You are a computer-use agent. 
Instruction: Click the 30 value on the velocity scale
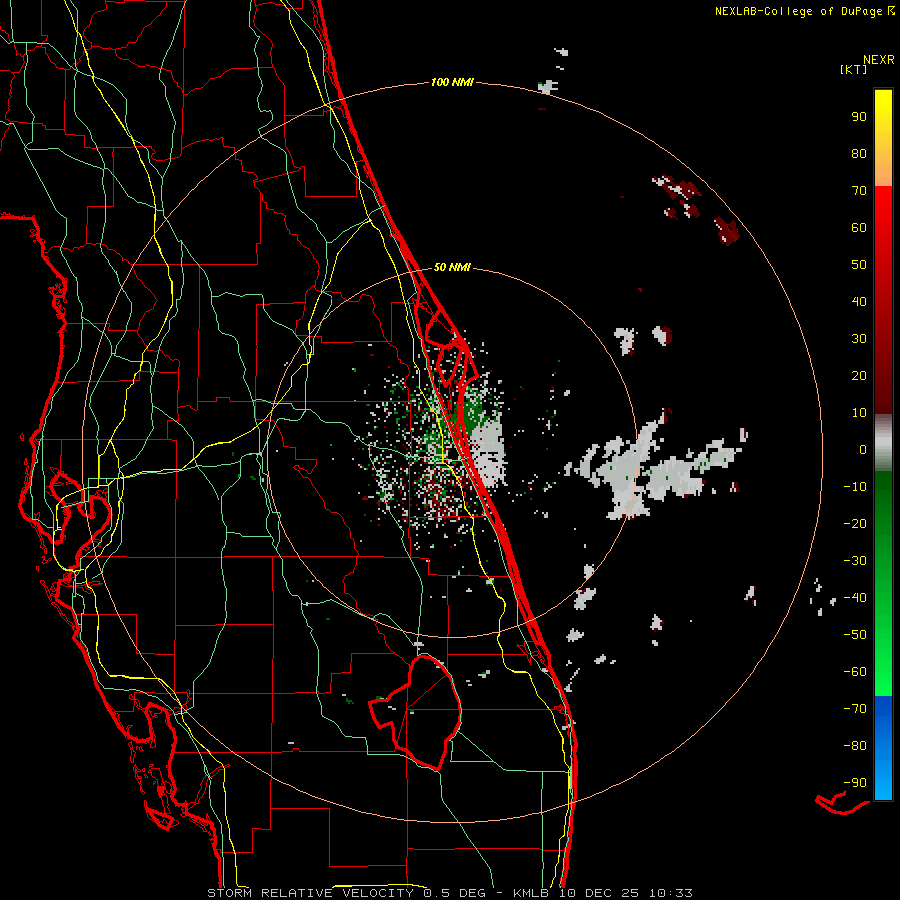(x=859, y=339)
